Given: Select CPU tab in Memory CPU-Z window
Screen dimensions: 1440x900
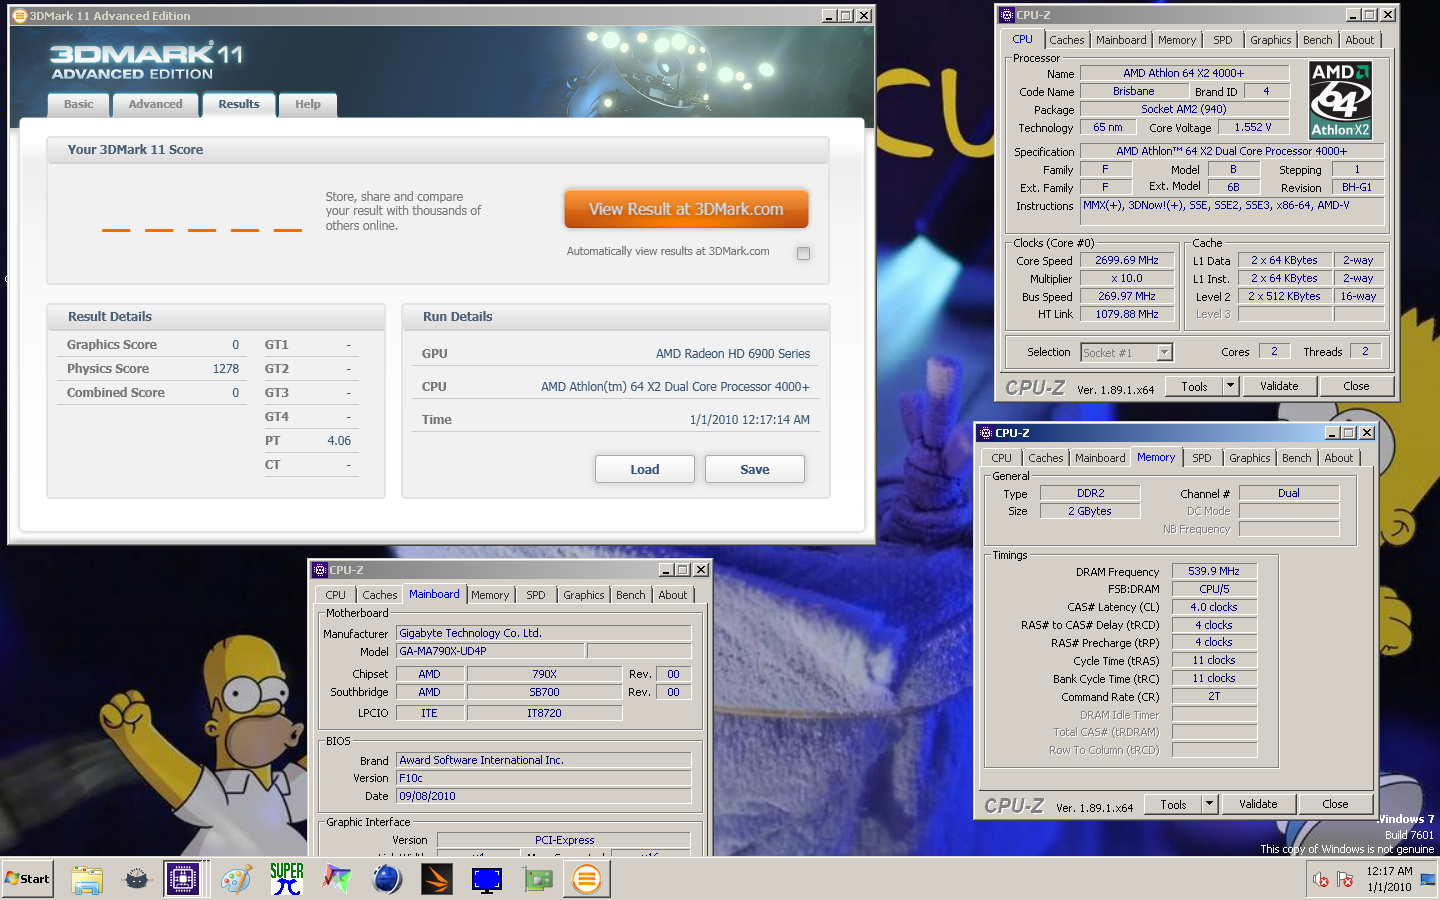Looking at the screenshot, I should click(x=1002, y=458).
